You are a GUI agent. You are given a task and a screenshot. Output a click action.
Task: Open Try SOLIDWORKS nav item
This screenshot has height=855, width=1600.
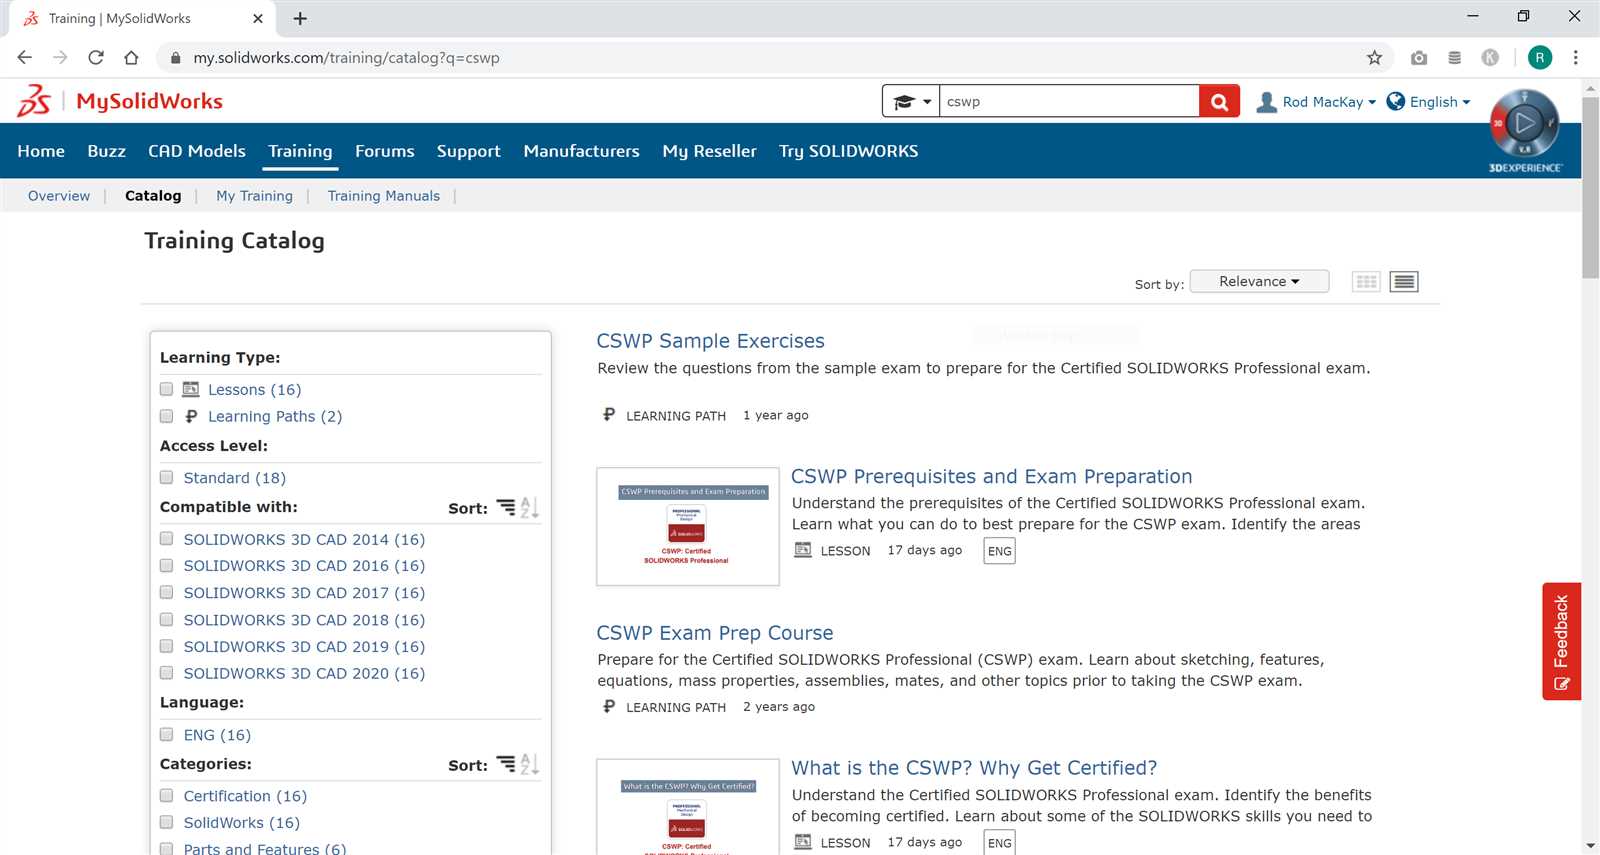pos(848,151)
